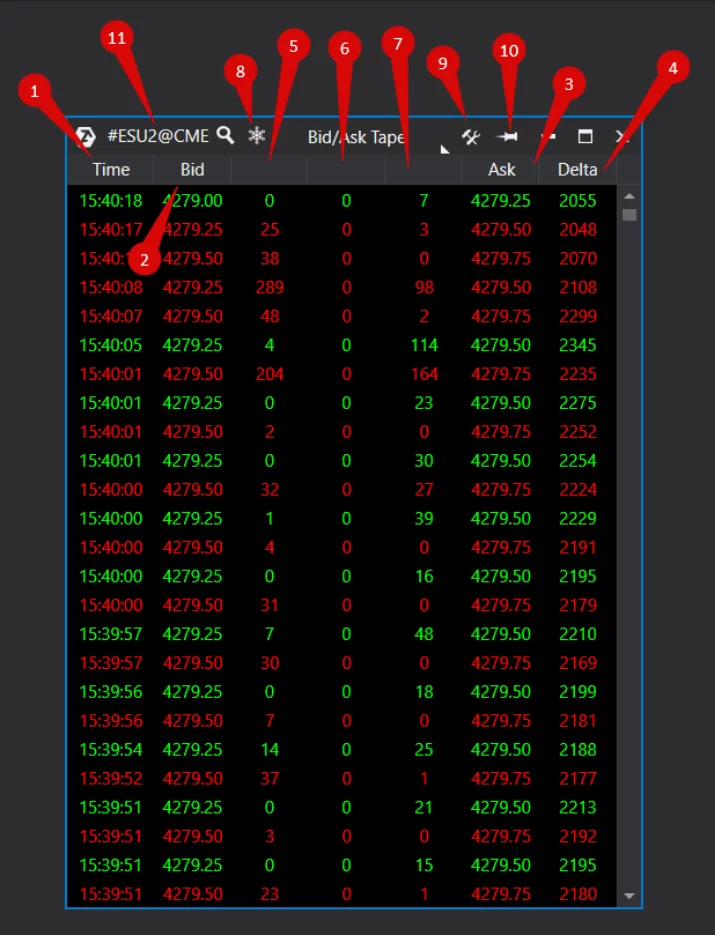Click the Bid column header
This screenshot has height=935, width=715.
coord(192,170)
